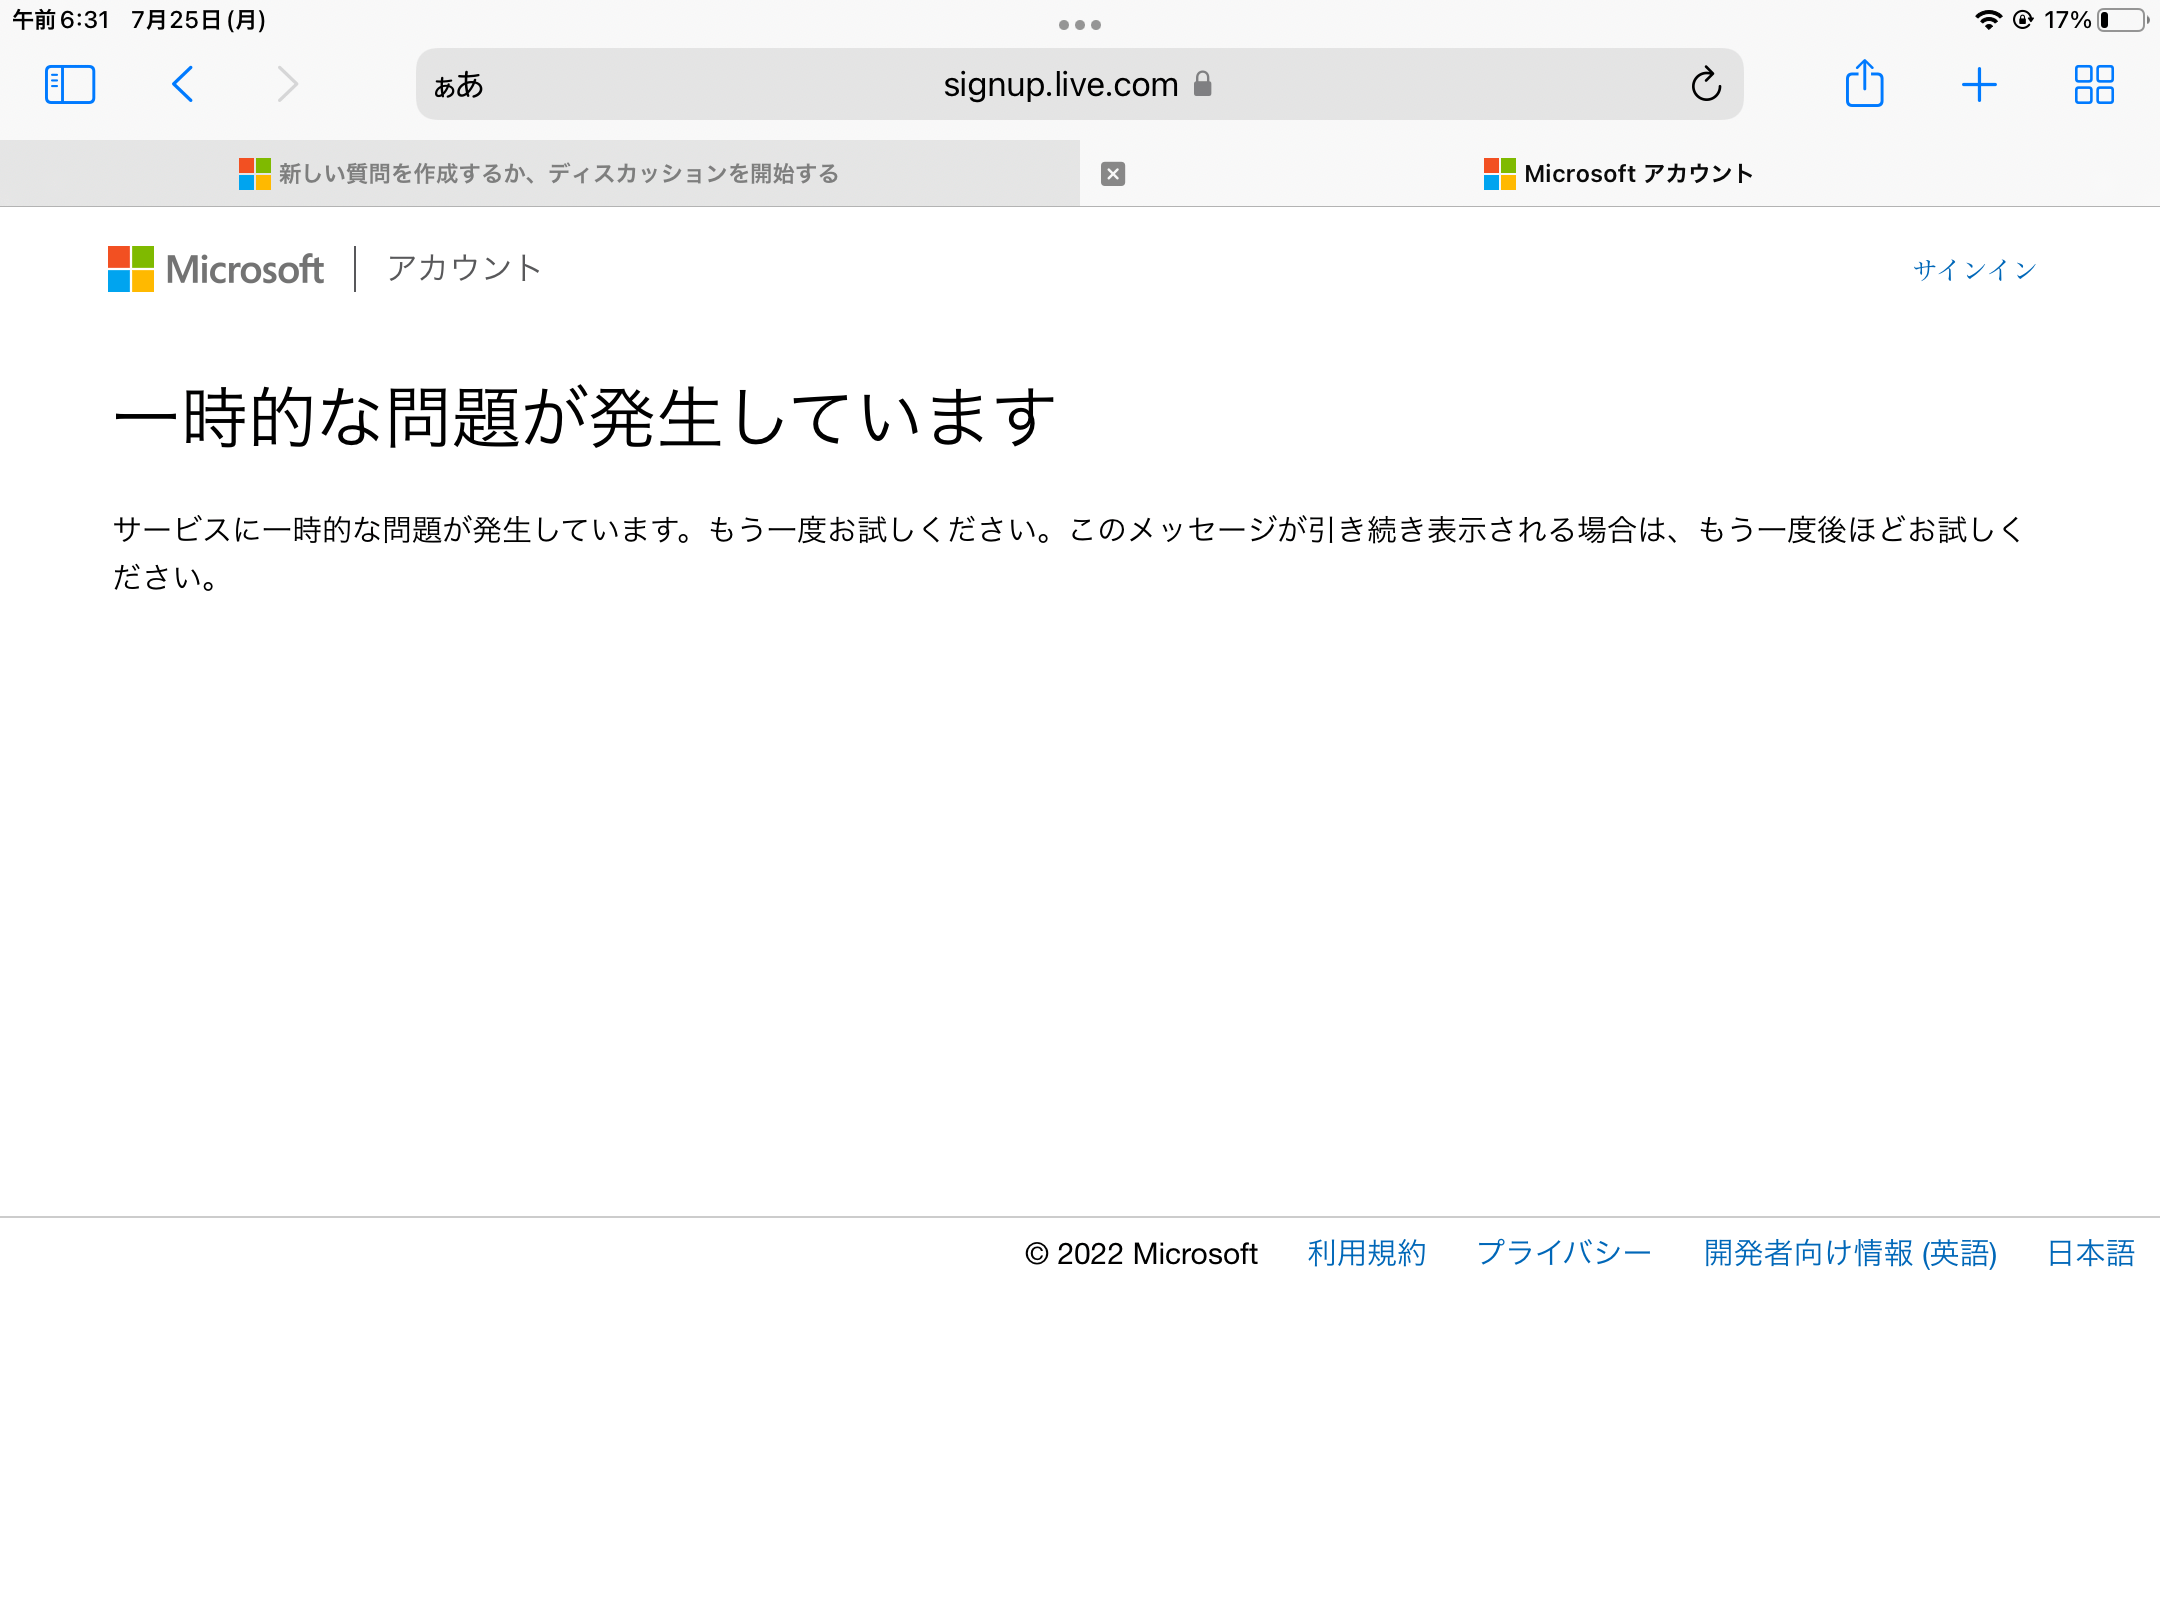The height and width of the screenshot is (1620, 2160).
Task: Open the プライバシー footer link
Action: 1564,1253
